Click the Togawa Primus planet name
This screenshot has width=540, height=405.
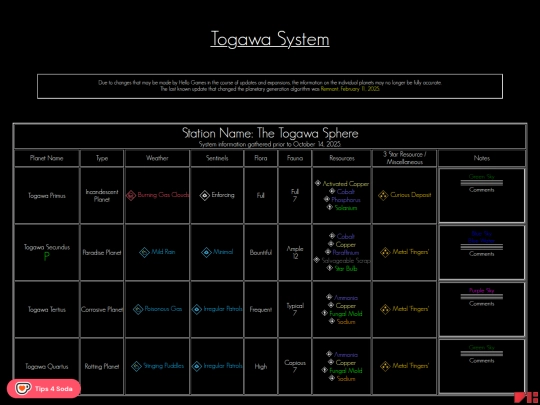pos(46,196)
